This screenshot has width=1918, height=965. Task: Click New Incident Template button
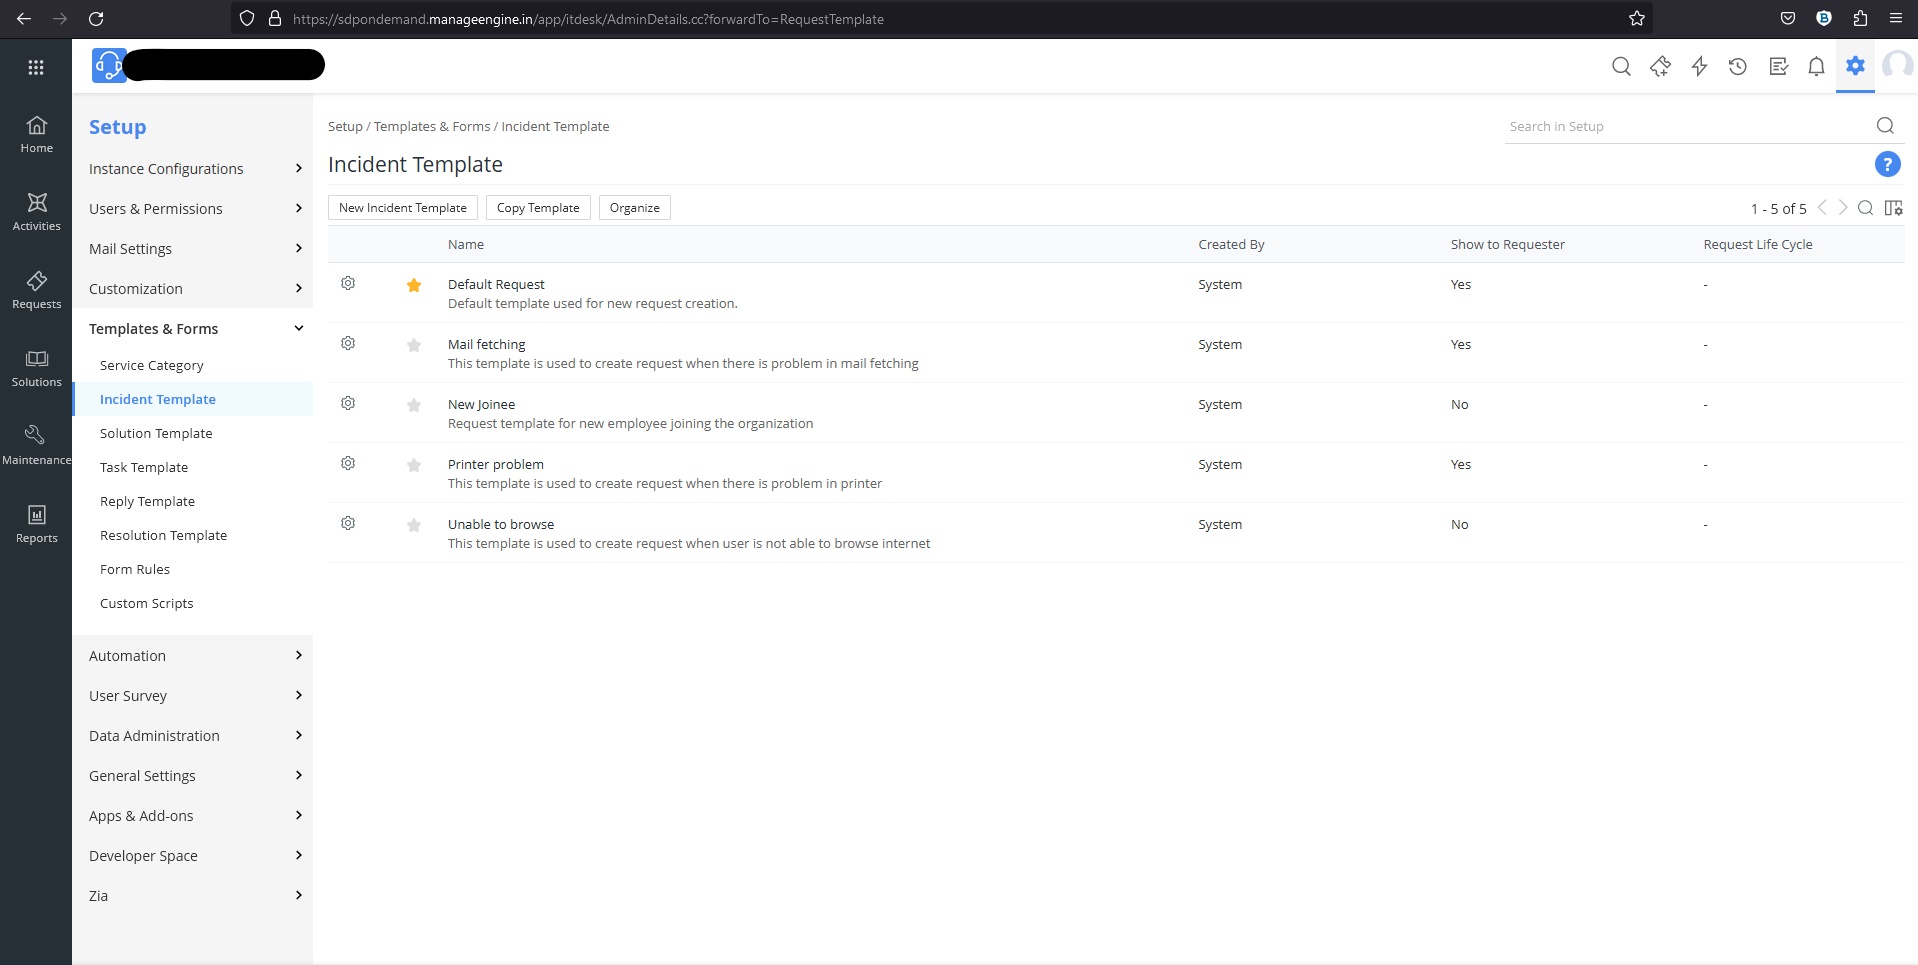(402, 208)
